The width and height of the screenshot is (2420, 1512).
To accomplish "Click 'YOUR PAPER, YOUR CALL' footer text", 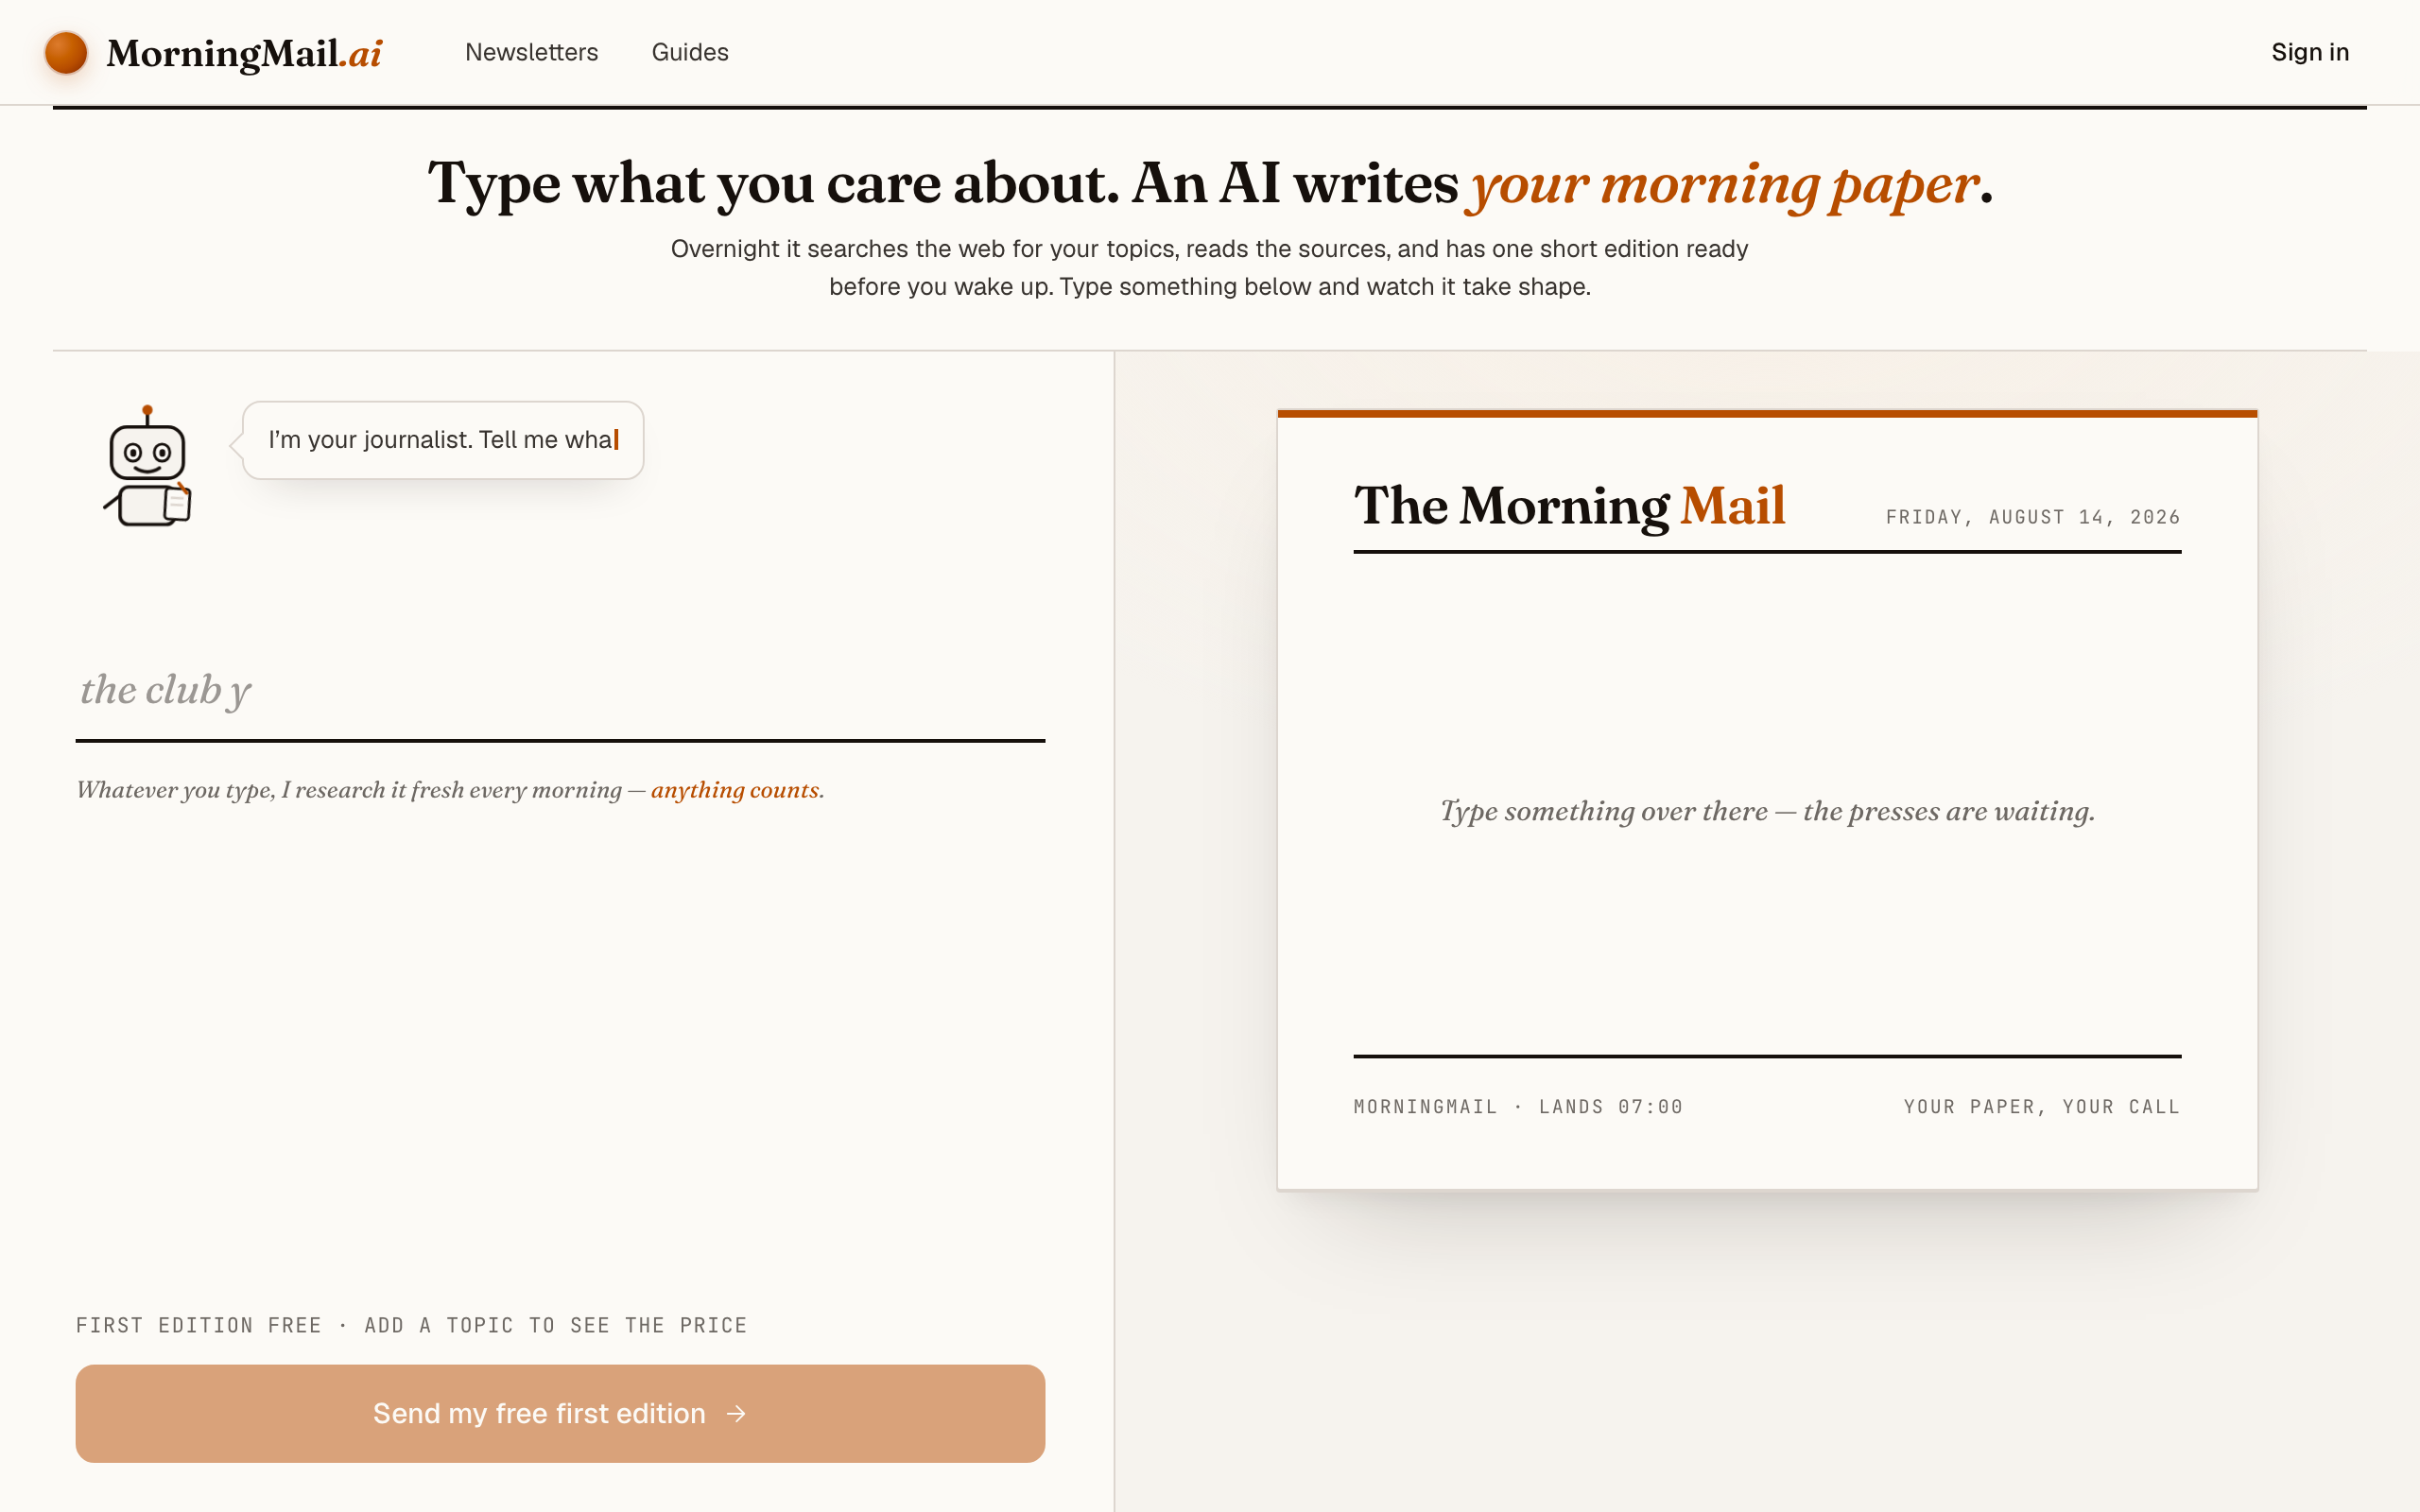I will (2042, 1107).
